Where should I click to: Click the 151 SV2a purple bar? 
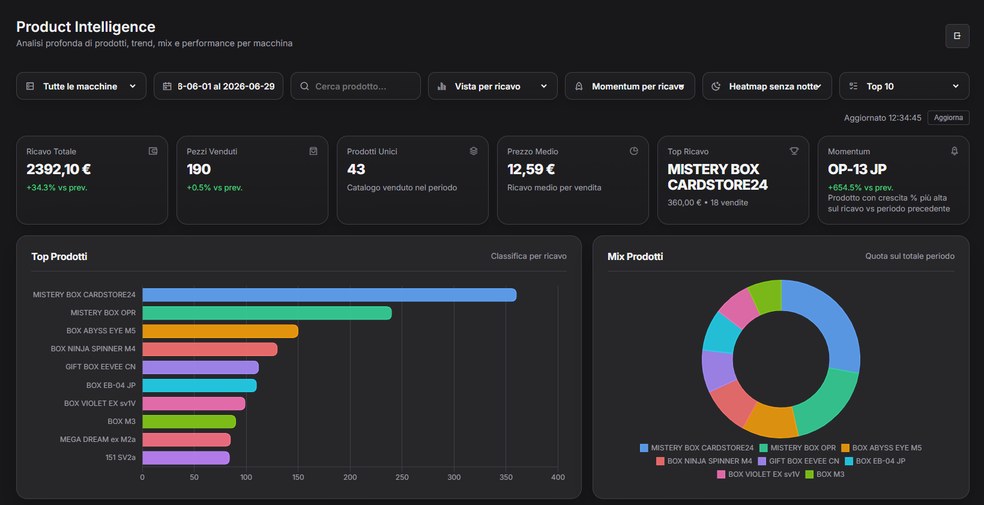(x=186, y=458)
